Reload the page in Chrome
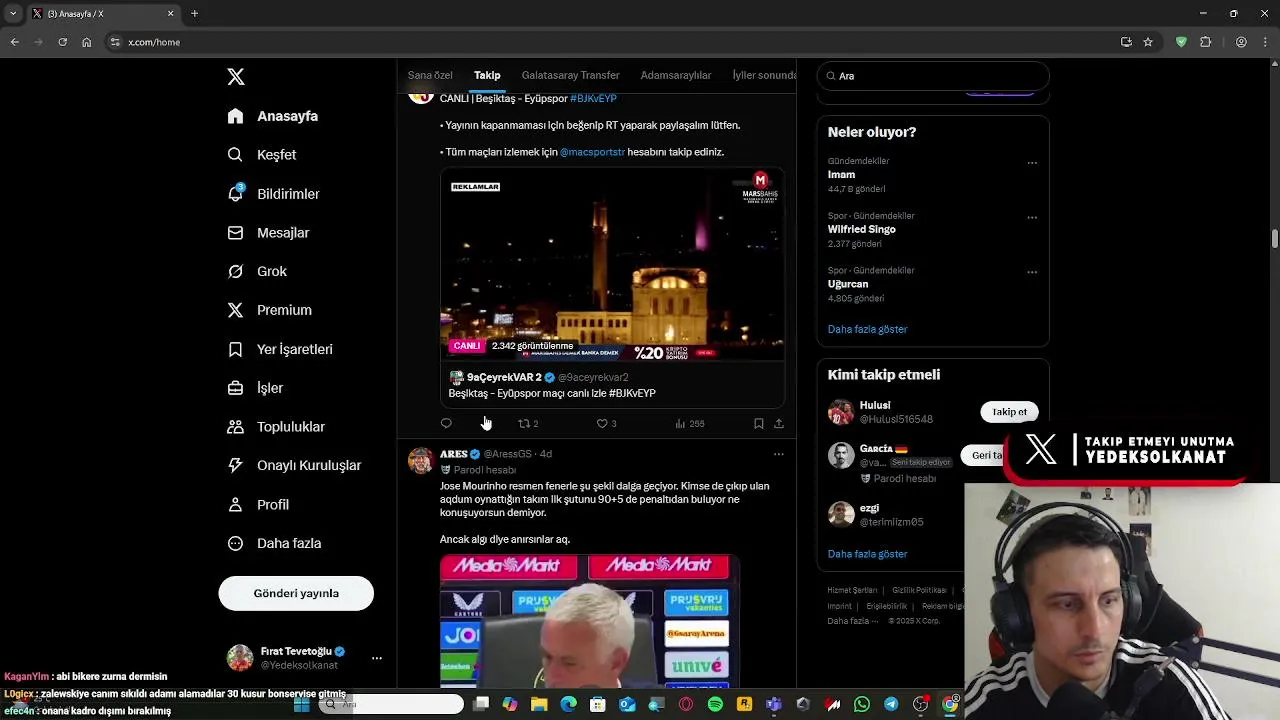This screenshot has width=1280, height=720. pyautogui.click(x=62, y=42)
